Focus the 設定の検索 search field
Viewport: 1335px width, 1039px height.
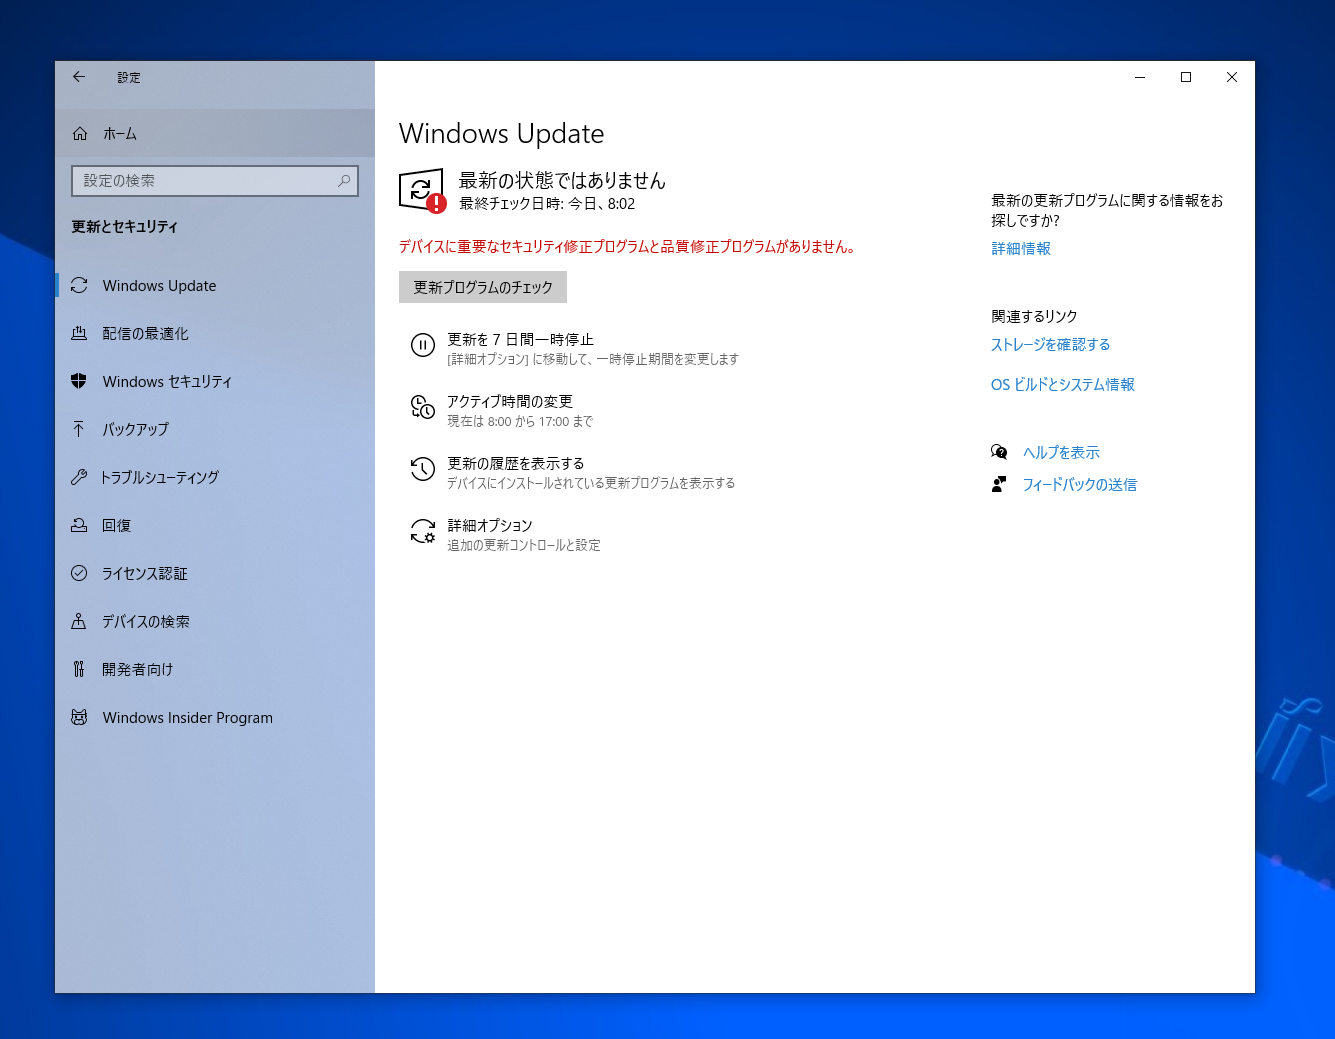(205, 181)
